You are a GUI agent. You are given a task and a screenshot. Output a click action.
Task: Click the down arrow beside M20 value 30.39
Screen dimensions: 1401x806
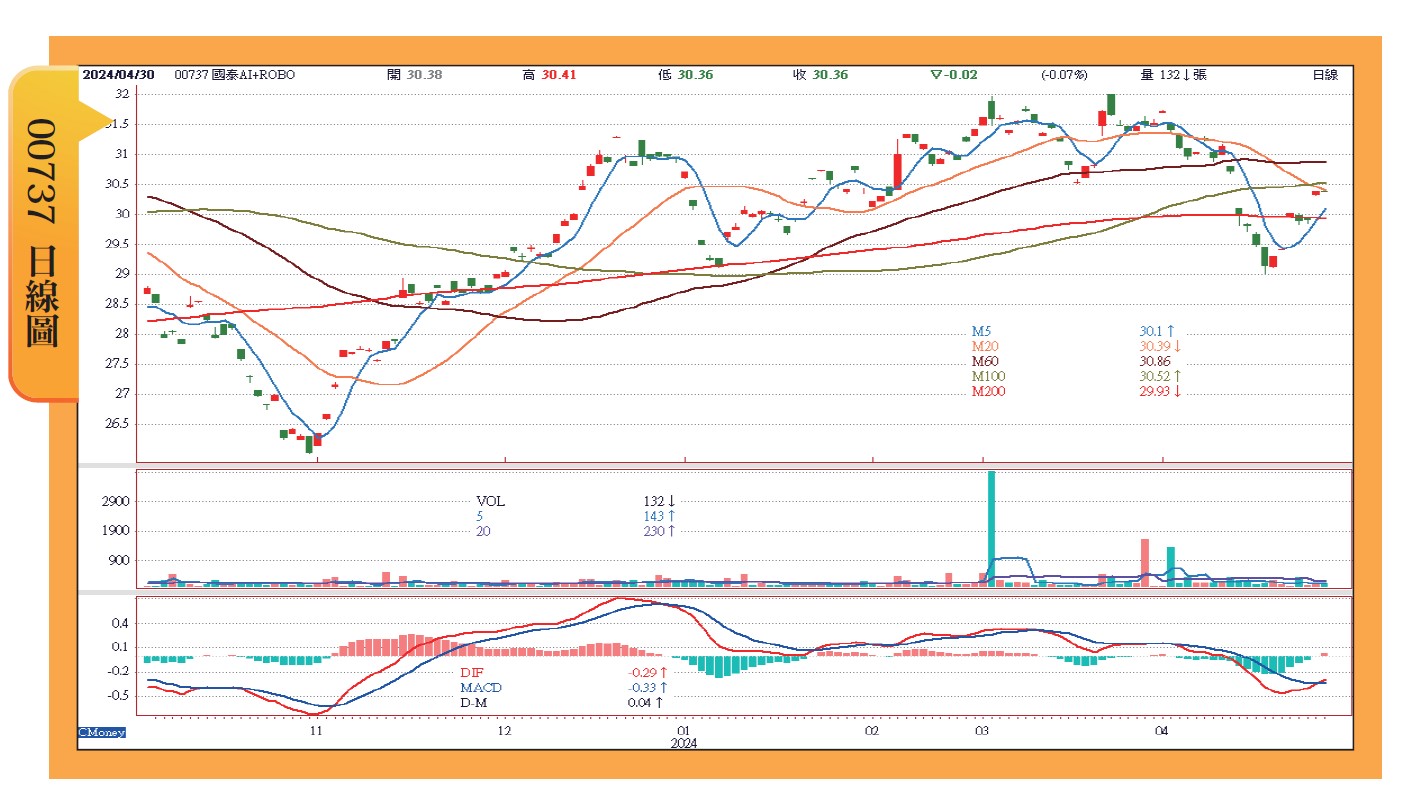(x=1177, y=346)
